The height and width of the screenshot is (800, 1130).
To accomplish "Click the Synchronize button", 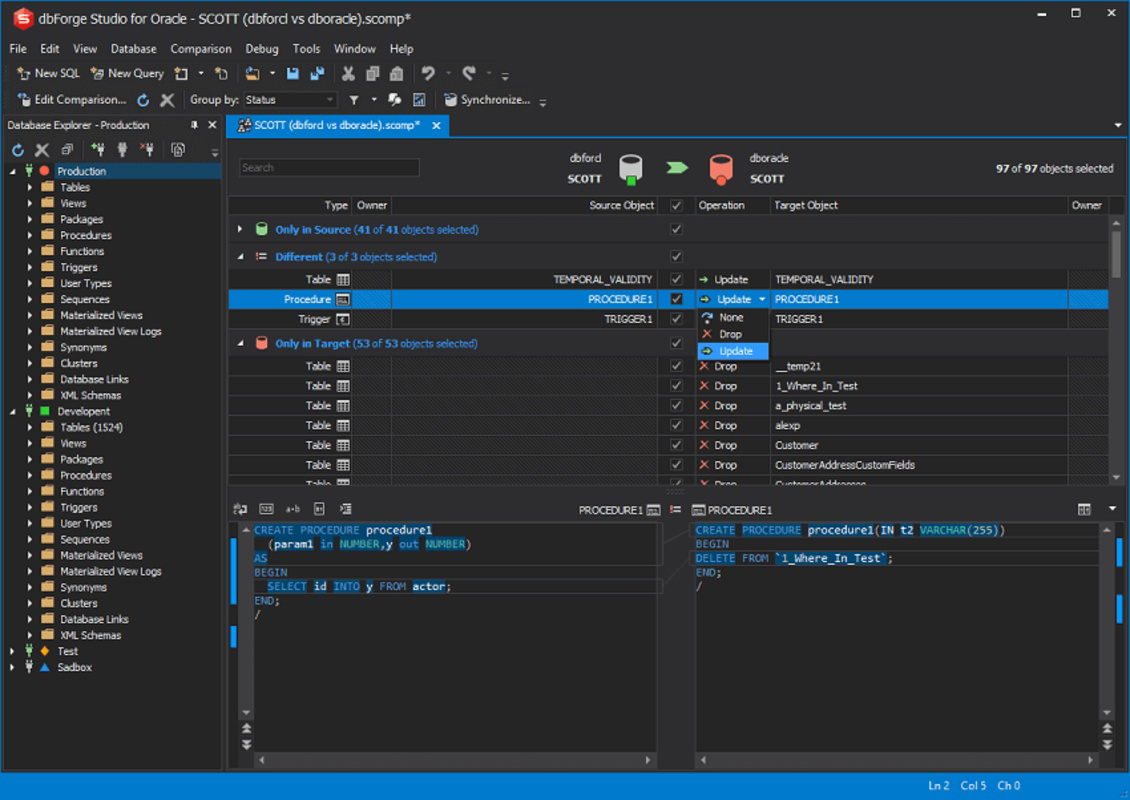I will [487, 99].
